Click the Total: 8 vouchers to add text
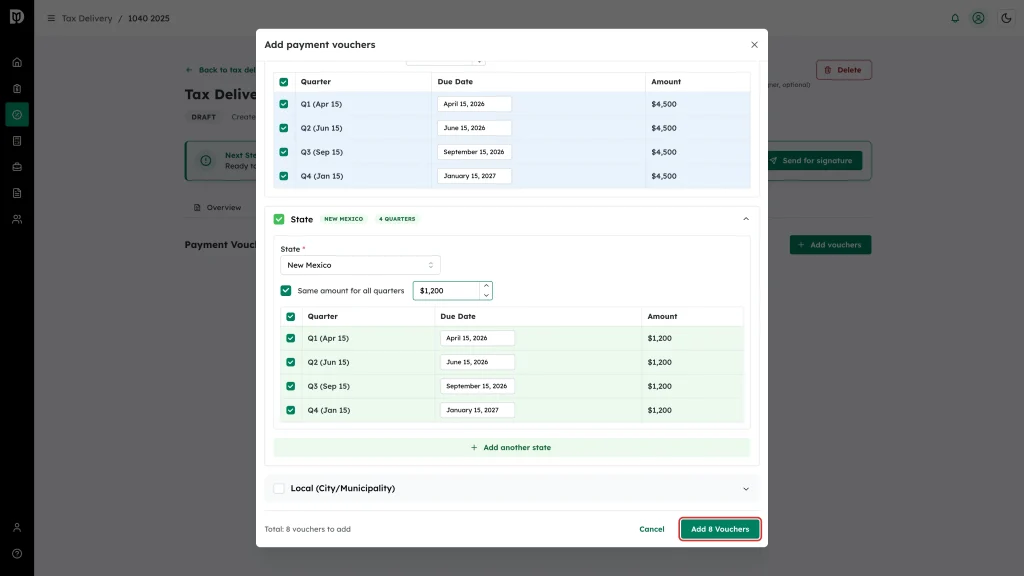The height and width of the screenshot is (576, 1024). point(308,530)
